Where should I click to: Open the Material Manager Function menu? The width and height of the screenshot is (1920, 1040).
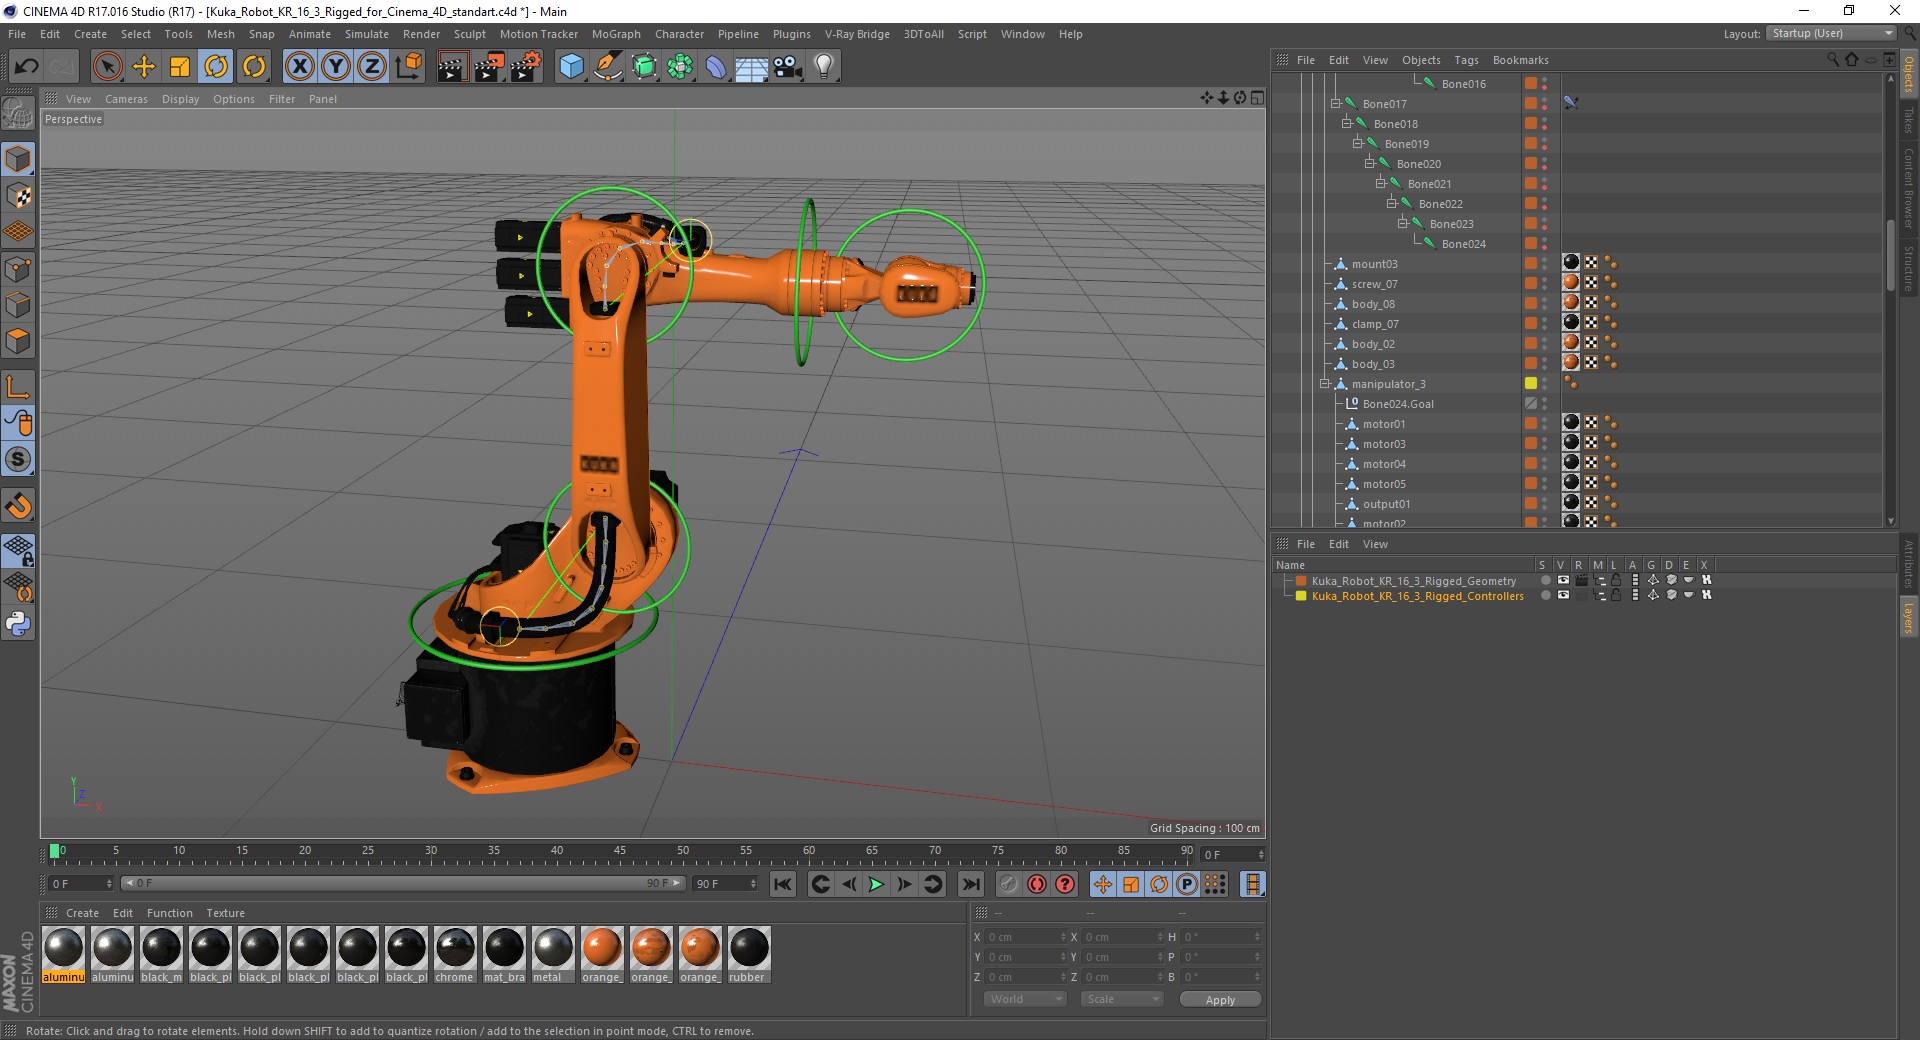pos(169,913)
